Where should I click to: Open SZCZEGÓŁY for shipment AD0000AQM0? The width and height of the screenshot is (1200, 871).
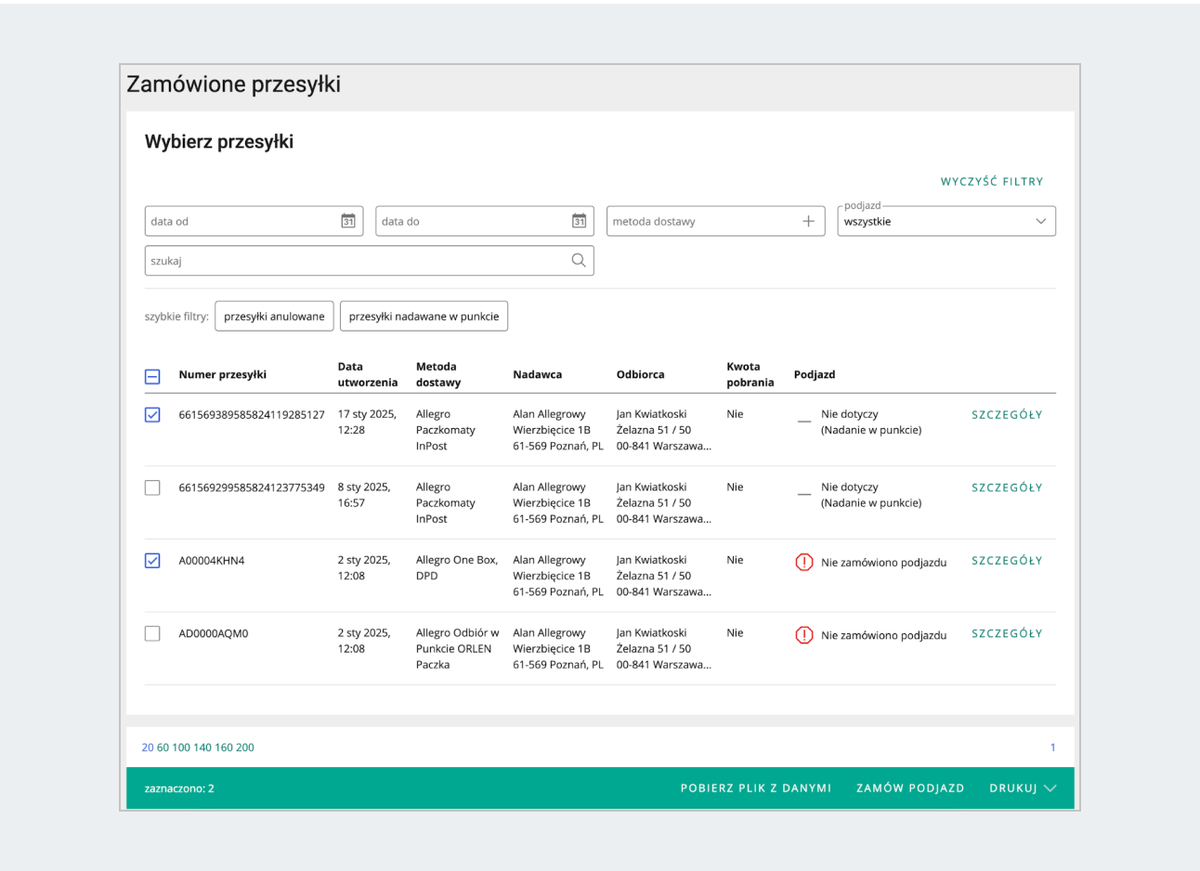point(1007,634)
